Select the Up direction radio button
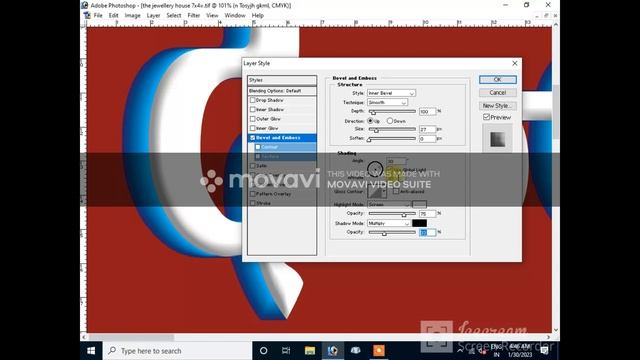Screen dimensions: 640x360 (370, 121)
